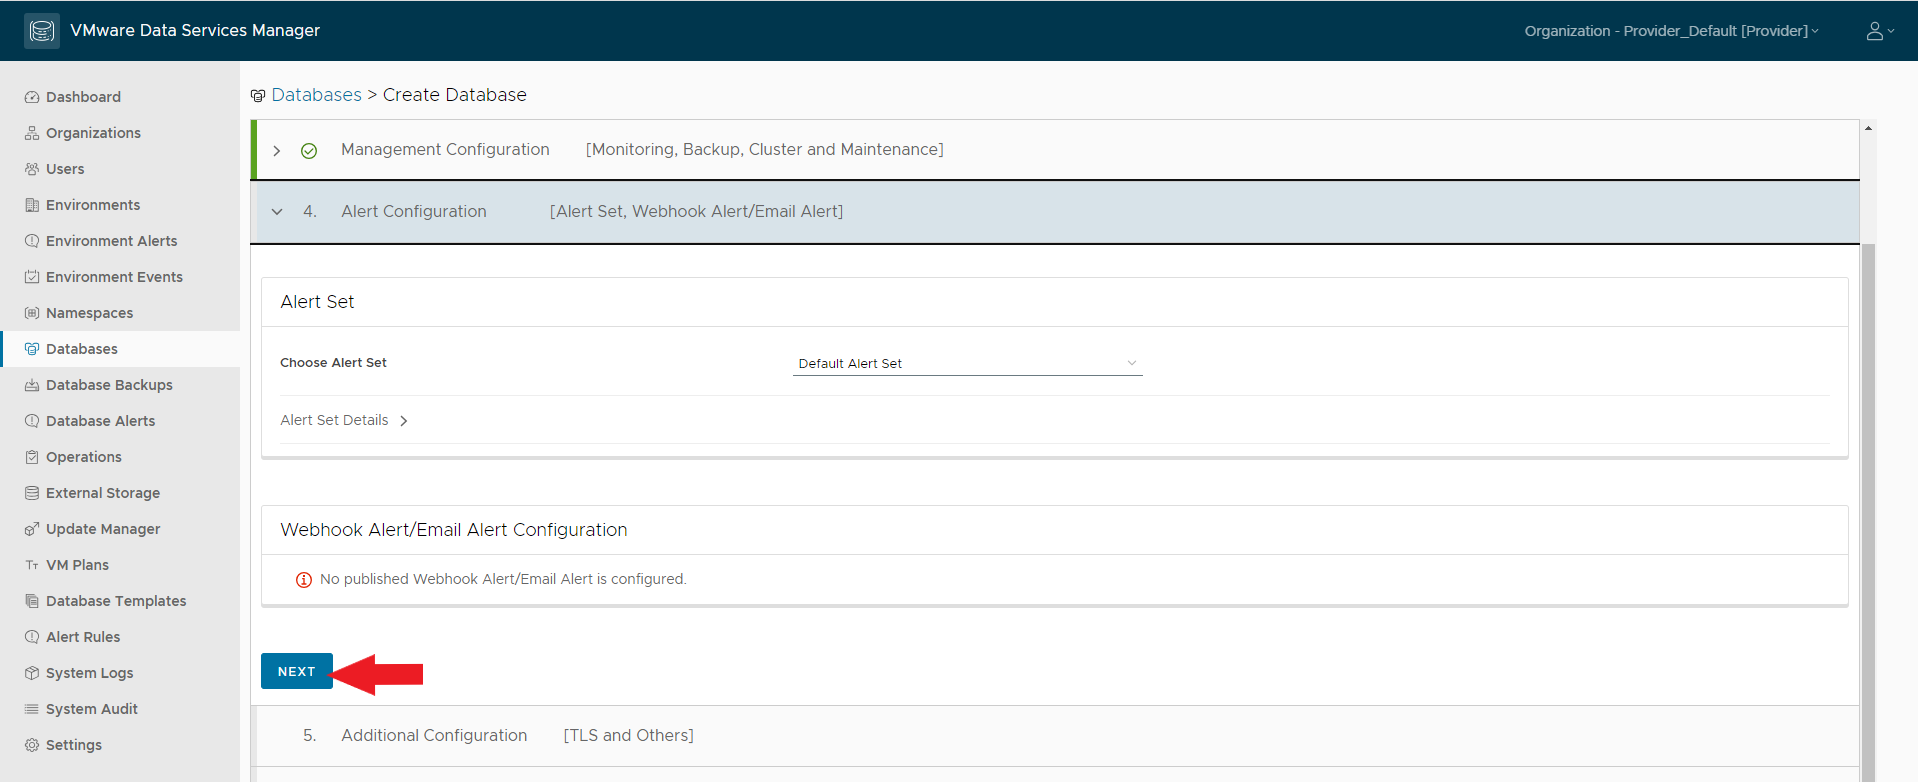This screenshot has width=1918, height=782.
Task: Open Dashboard from the sidebar
Action: (x=83, y=97)
